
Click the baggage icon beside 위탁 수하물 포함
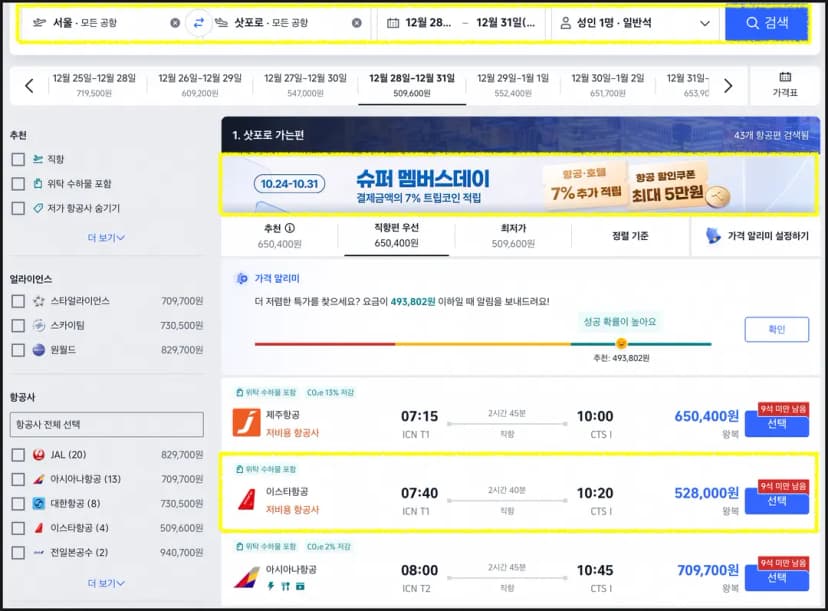pos(37,184)
